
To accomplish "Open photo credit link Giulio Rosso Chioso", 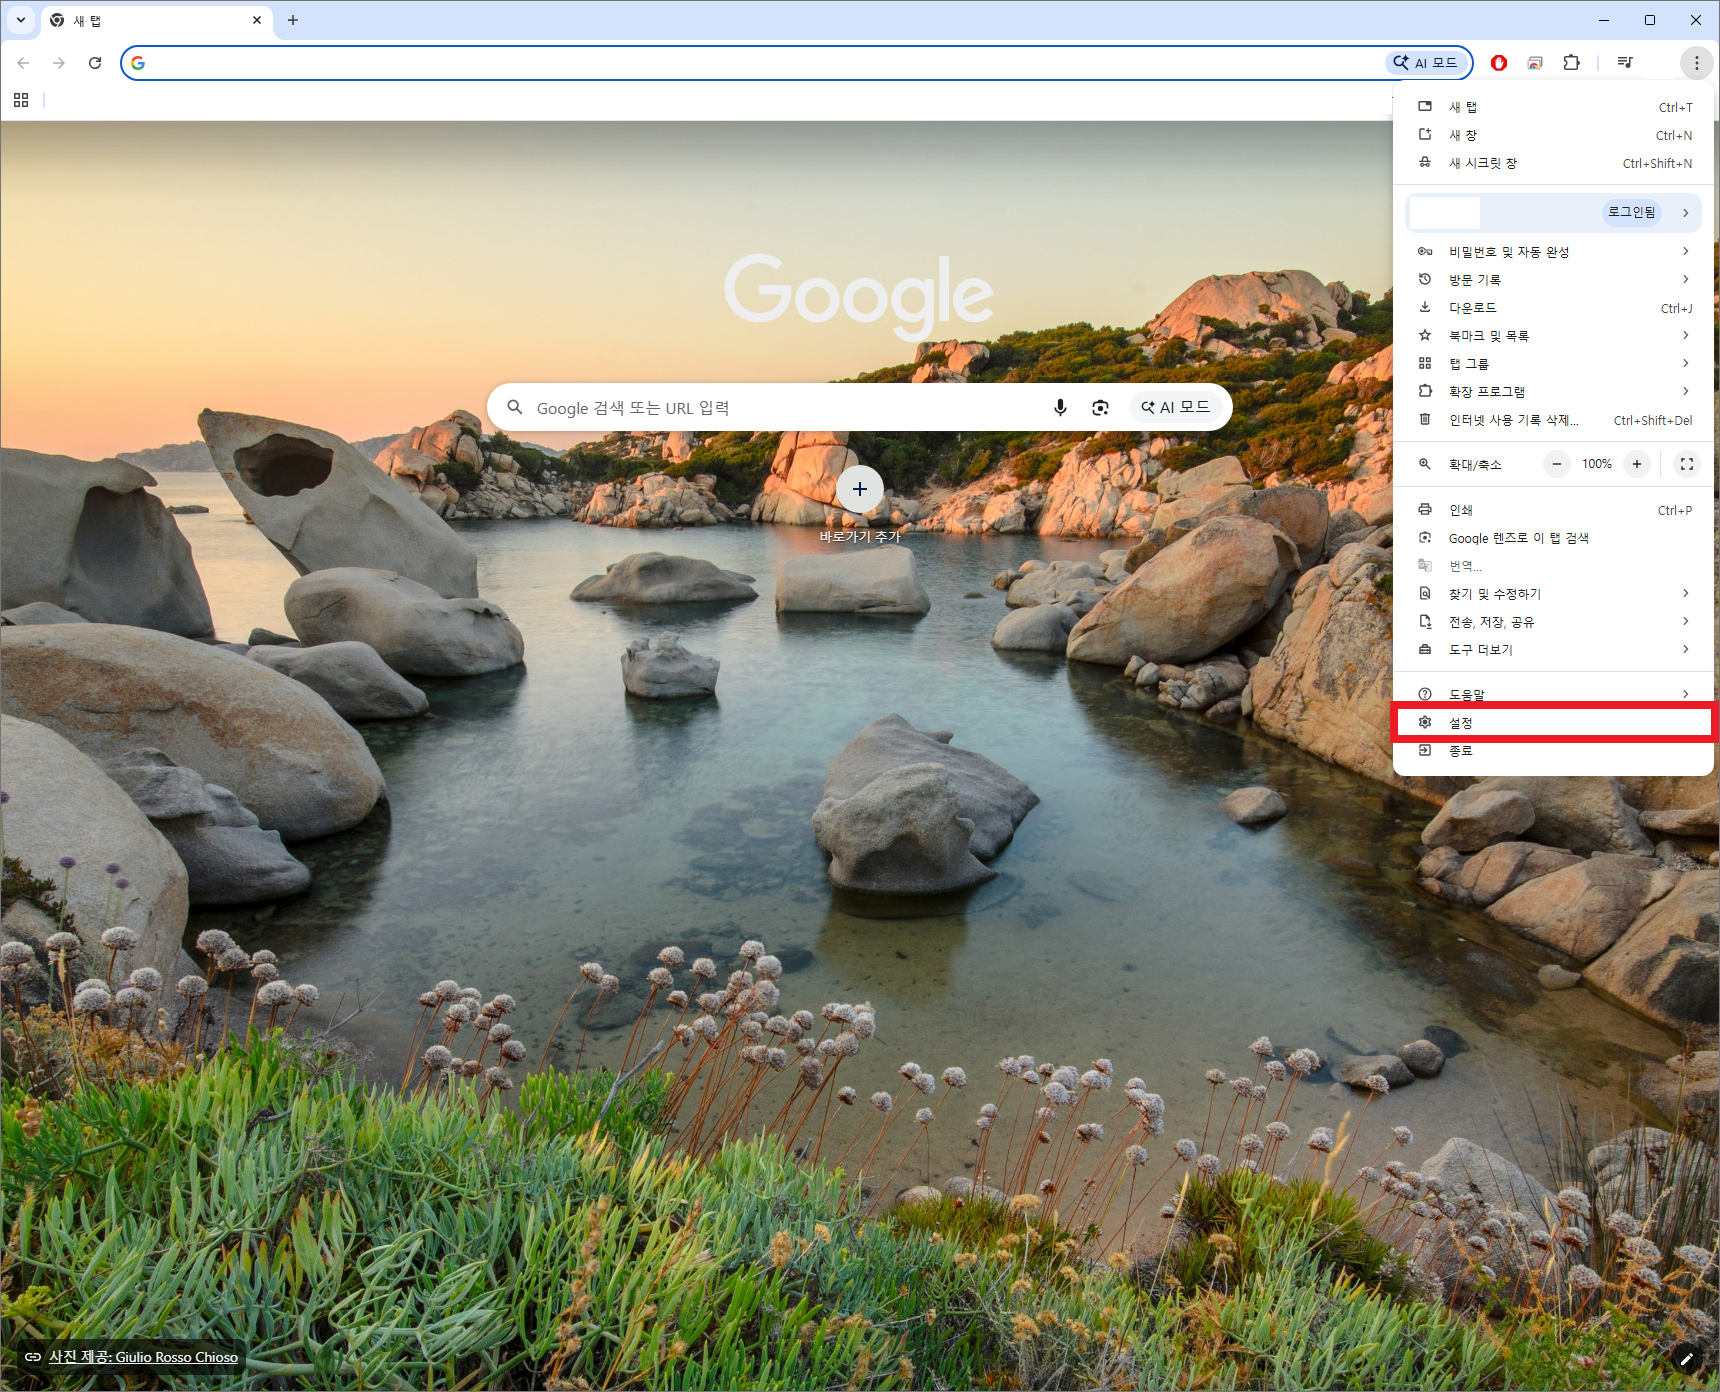I will pyautogui.click(x=143, y=1357).
